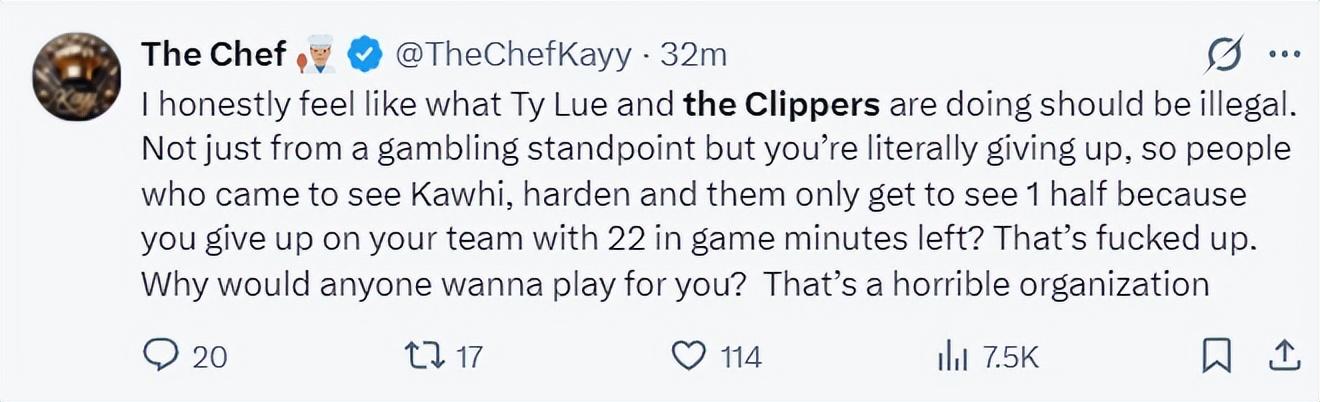
Task: Like the tweet with the heart icon
Action: (688, 356)
